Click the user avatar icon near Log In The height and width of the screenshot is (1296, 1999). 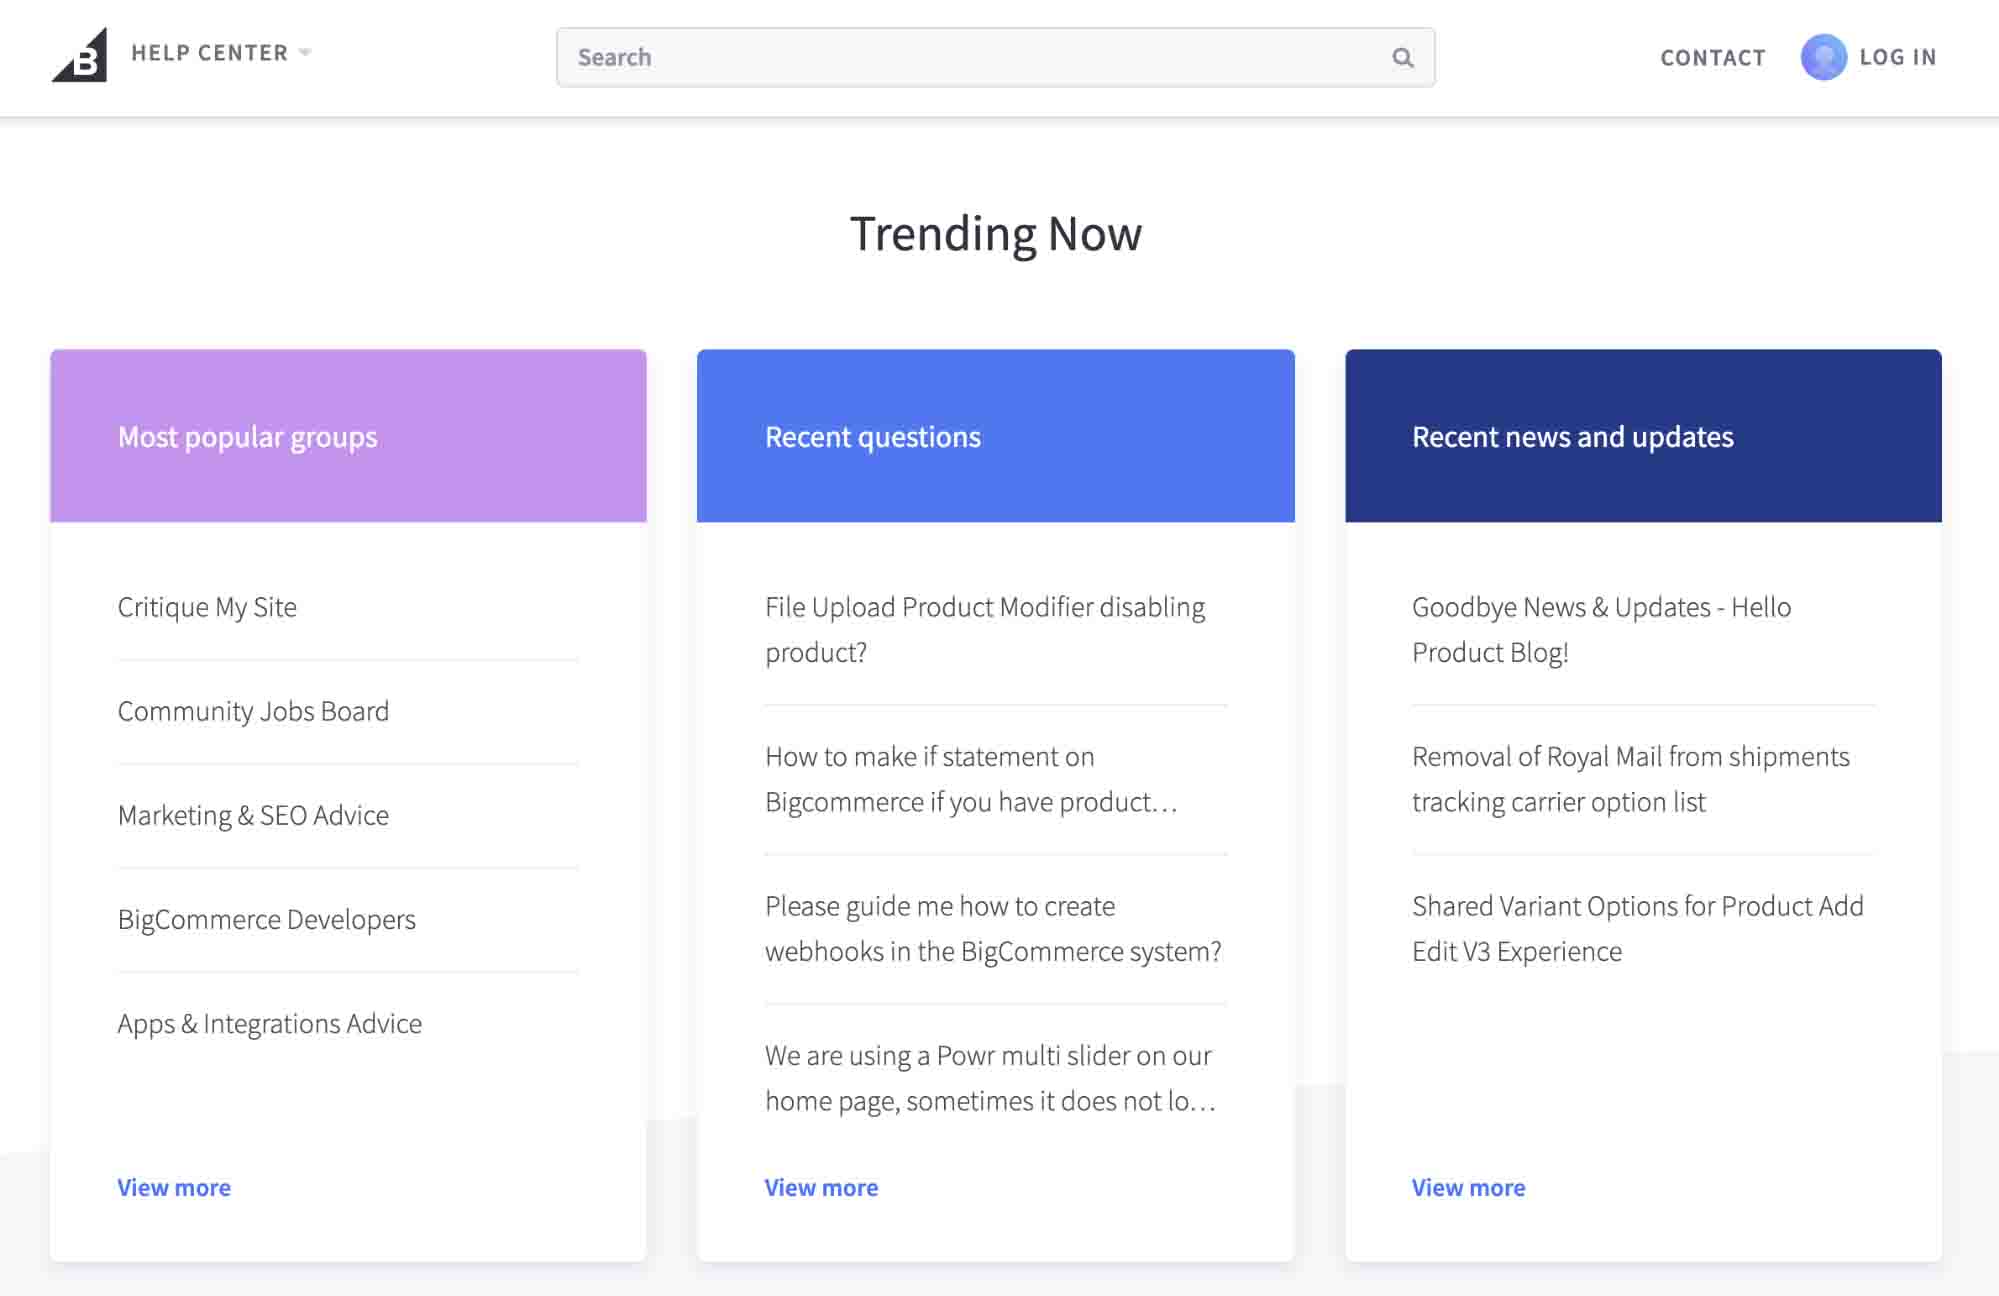pyautogui.click(x=1823, y=57)
